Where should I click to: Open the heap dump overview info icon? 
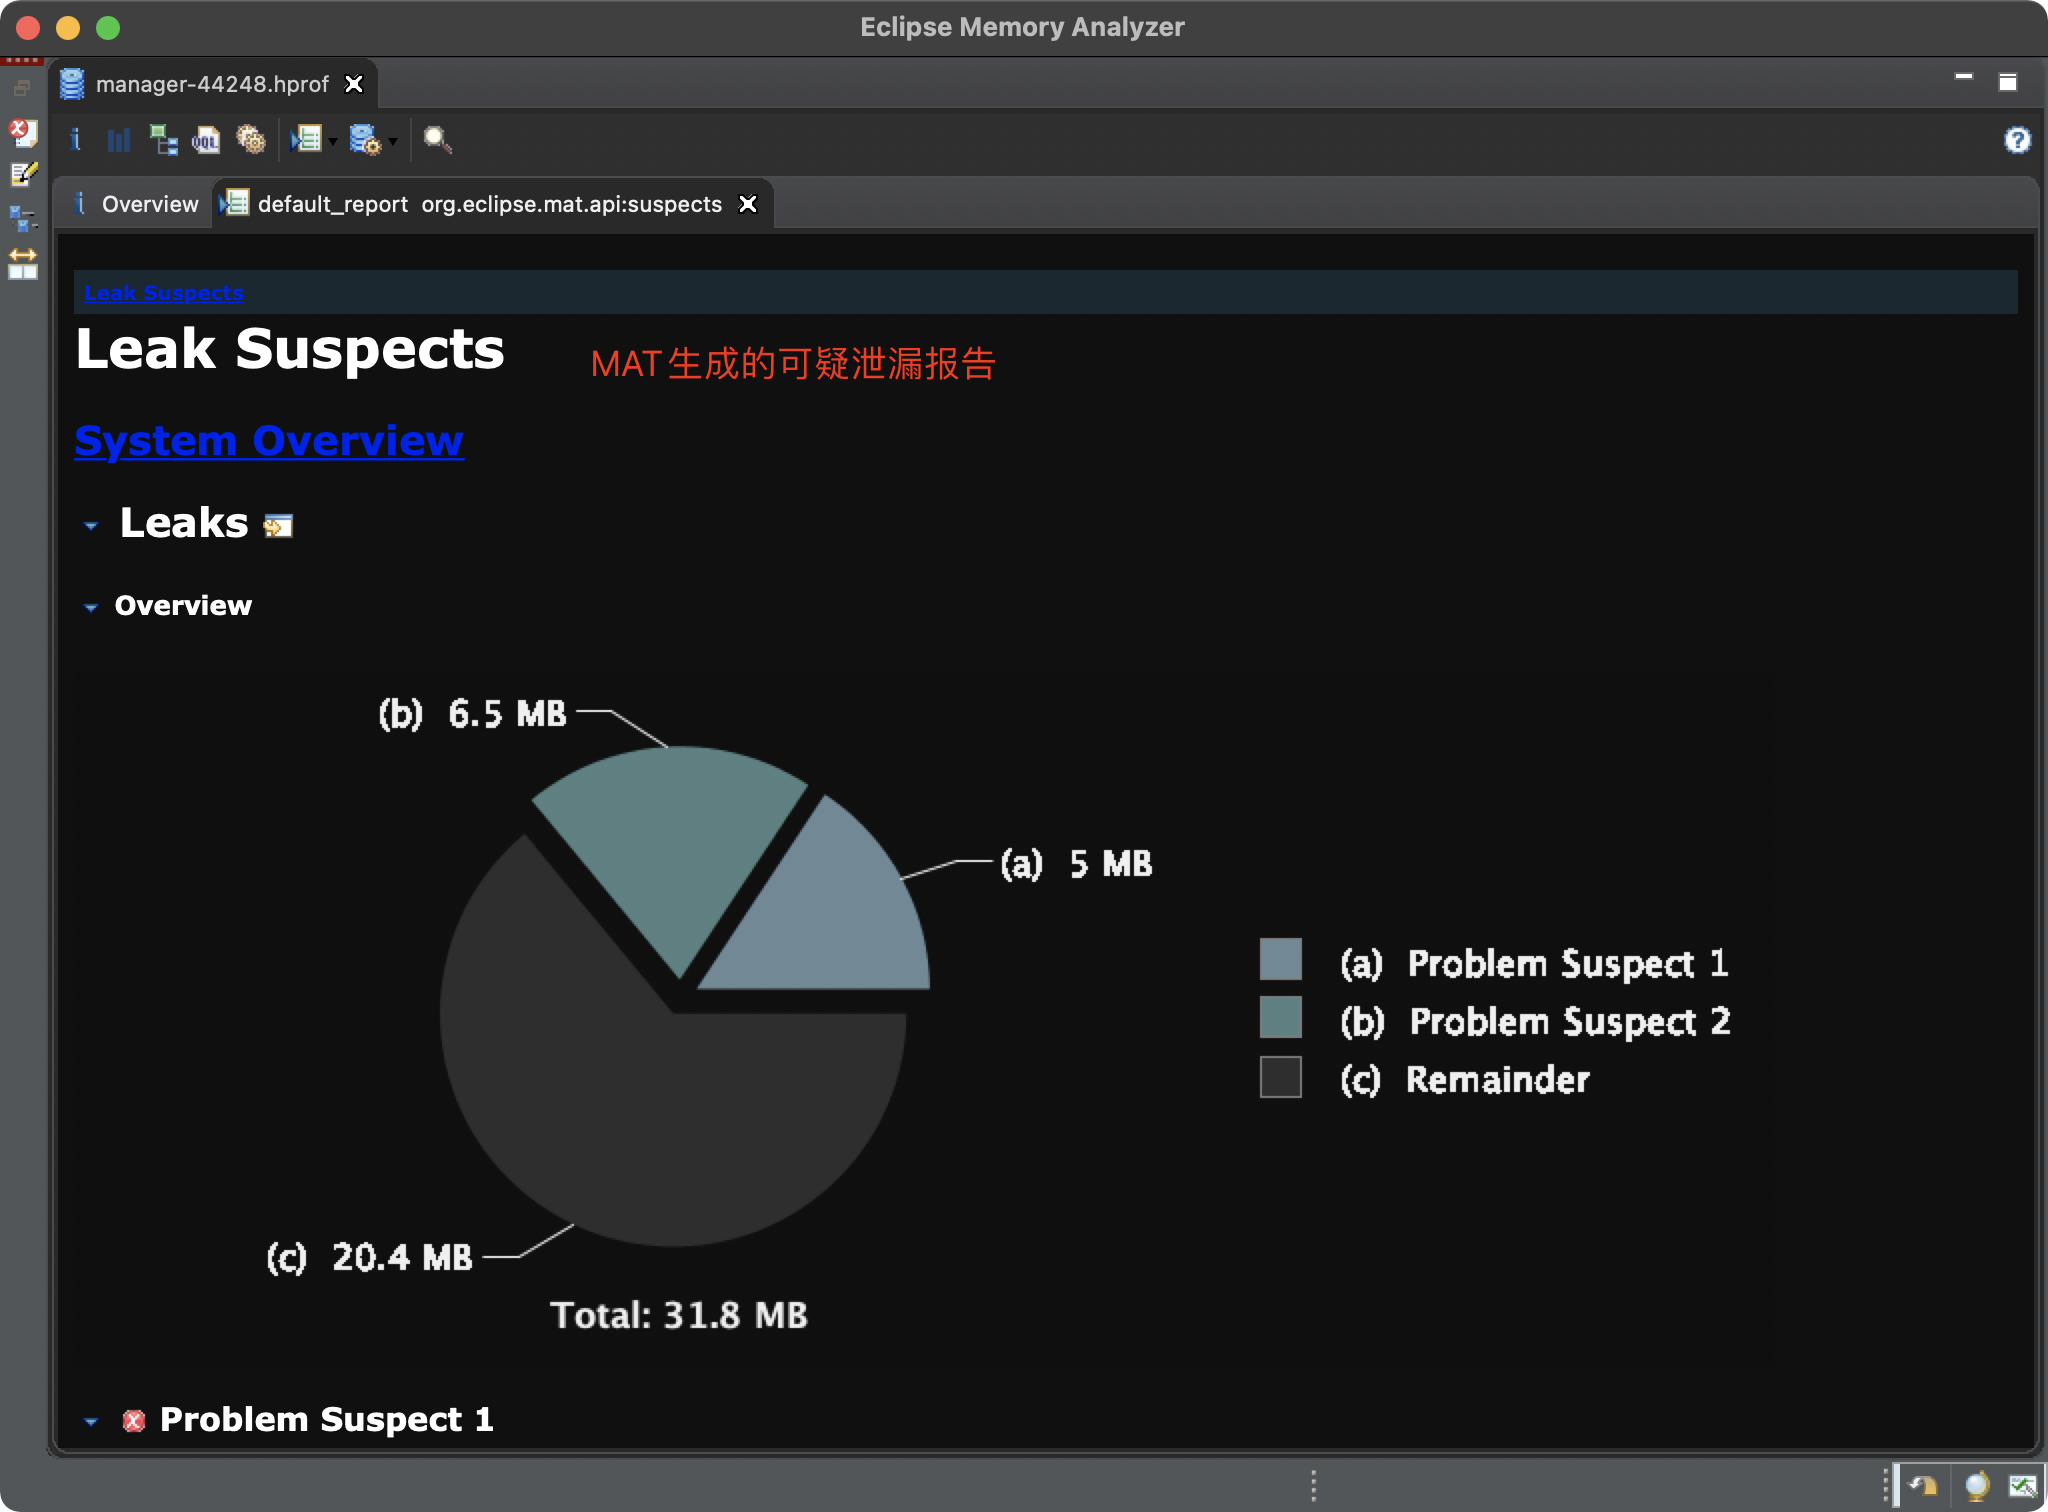click(x=76, y=140)
